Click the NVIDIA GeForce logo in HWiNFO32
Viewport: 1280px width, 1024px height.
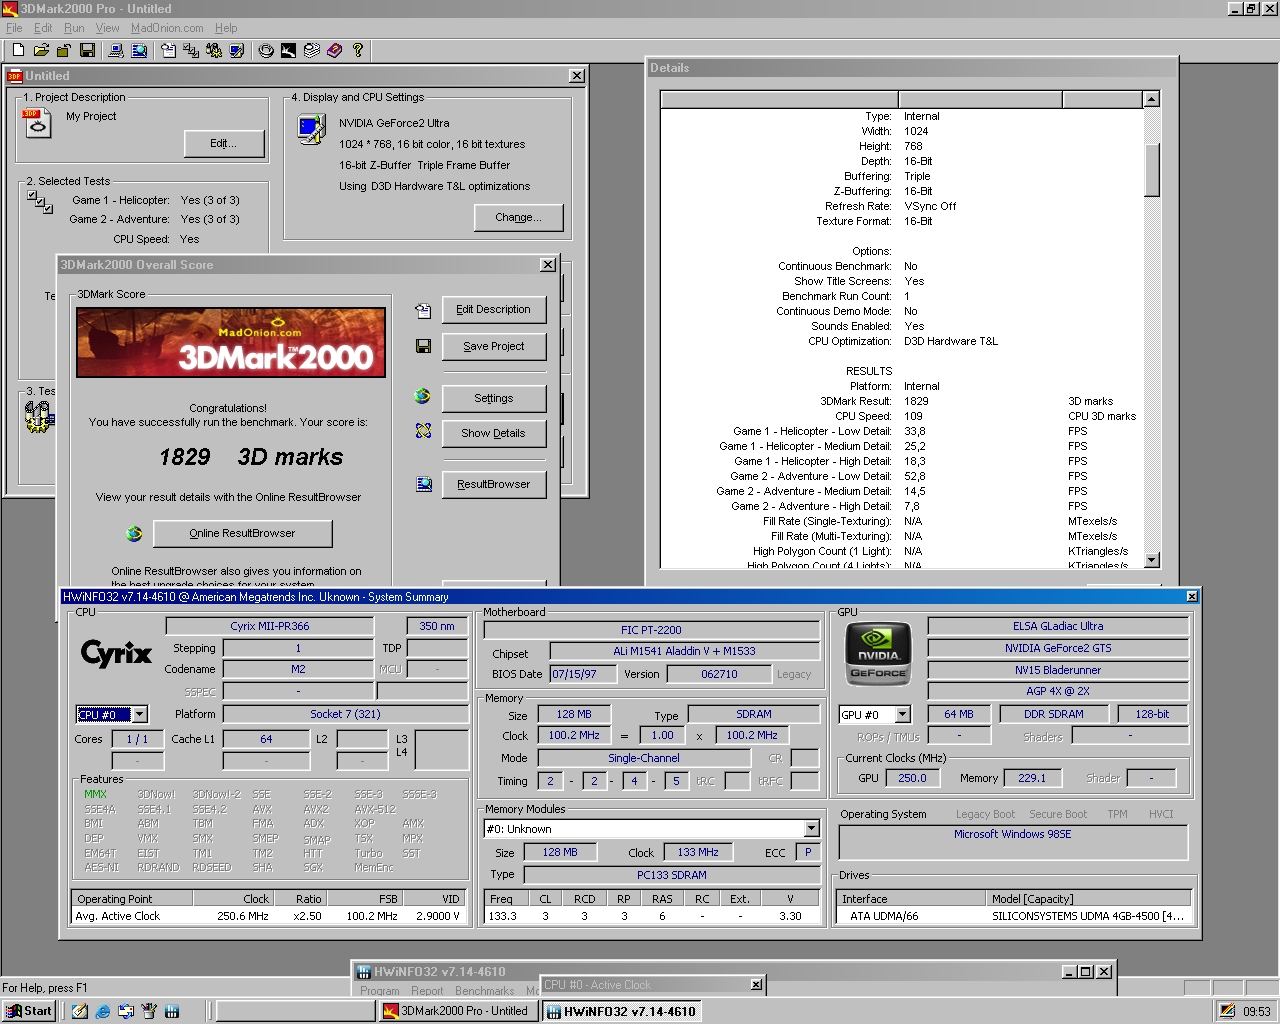tap(879, 653)
